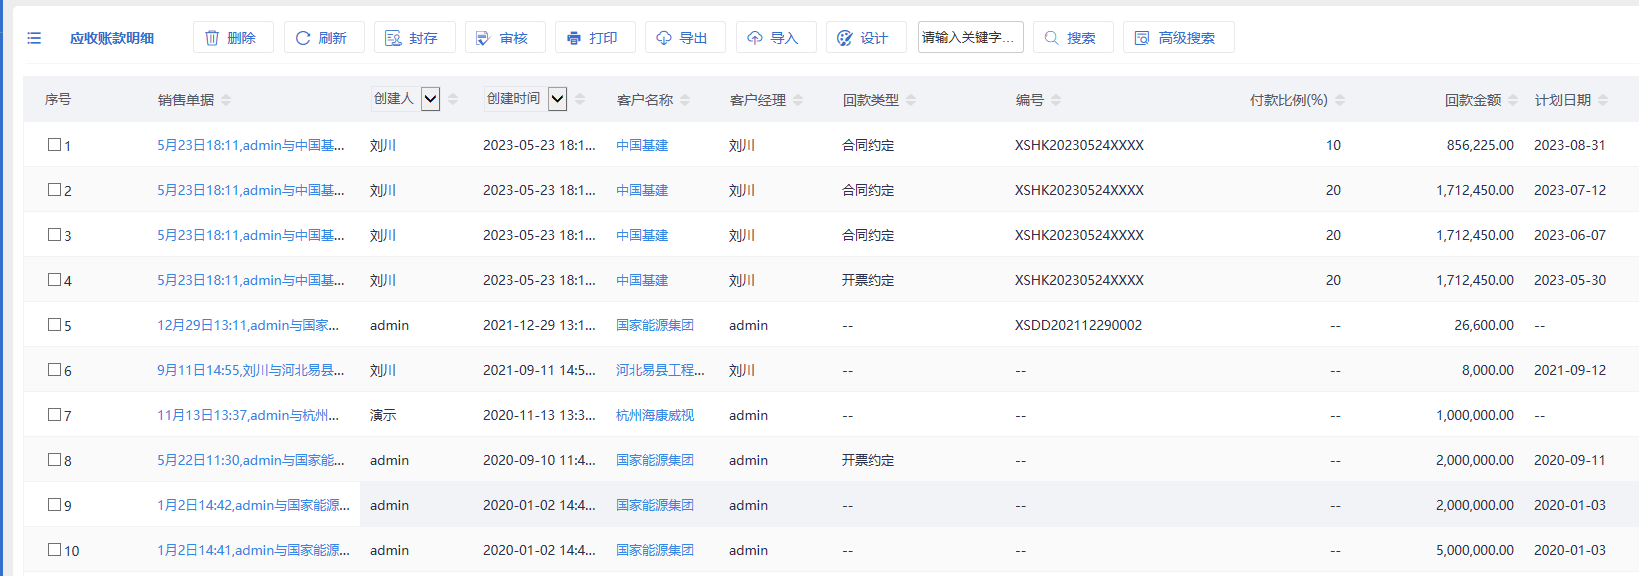Sort by the 销售单据 column arrows
1639x576 pixels.
[x=226, y=100]
